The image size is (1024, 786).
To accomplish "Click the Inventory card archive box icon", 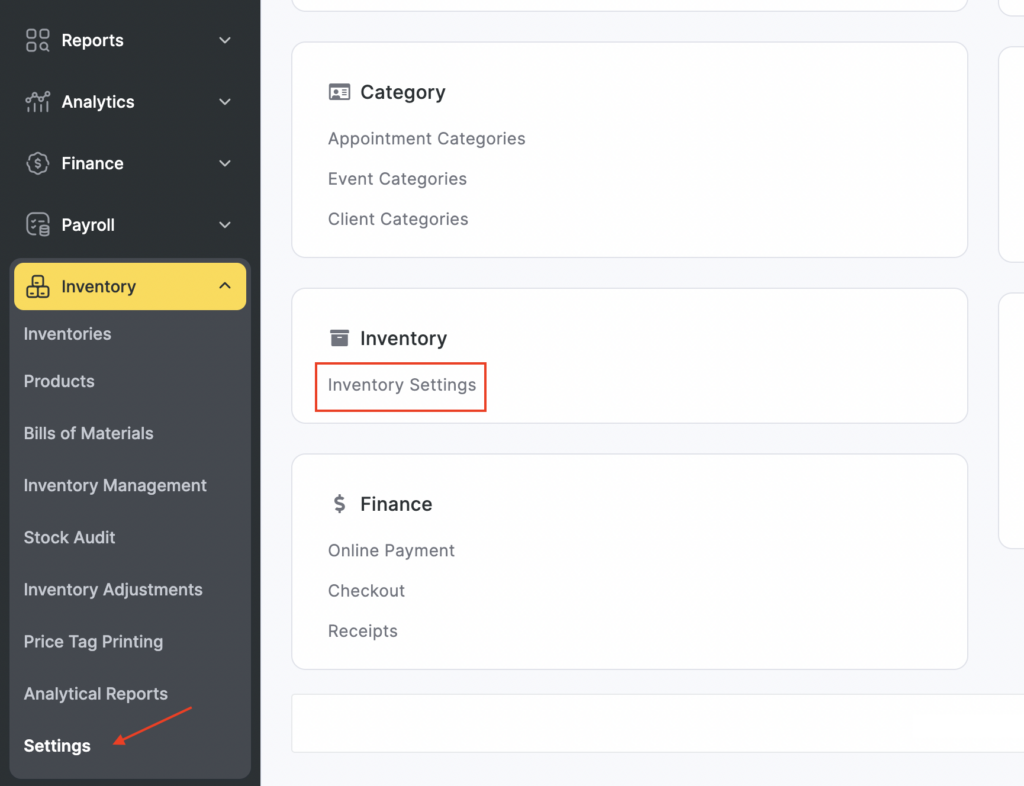I will (339, 338).
